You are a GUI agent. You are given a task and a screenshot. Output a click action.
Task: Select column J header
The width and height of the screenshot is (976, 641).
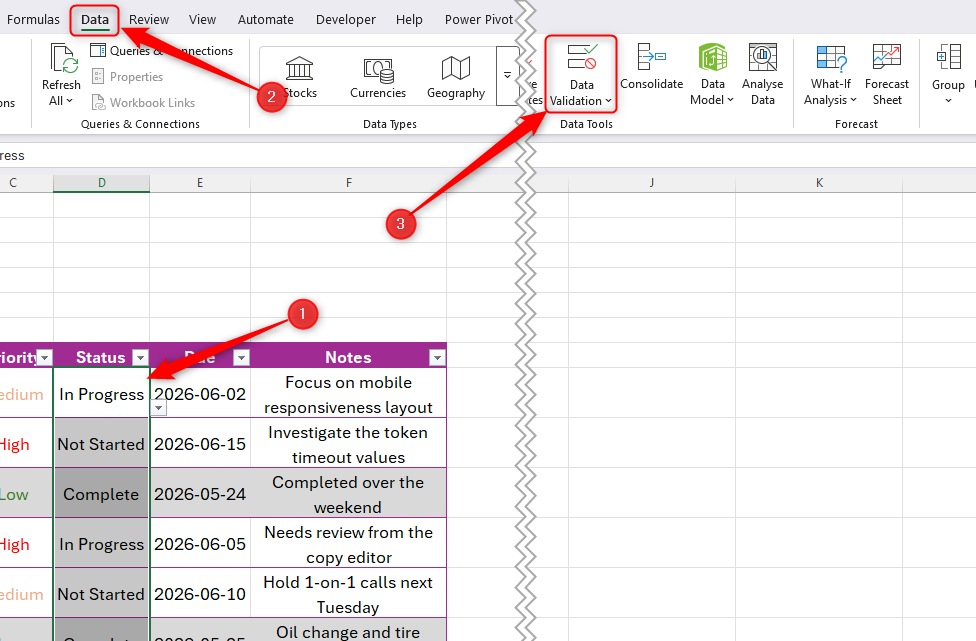point(652,183)
